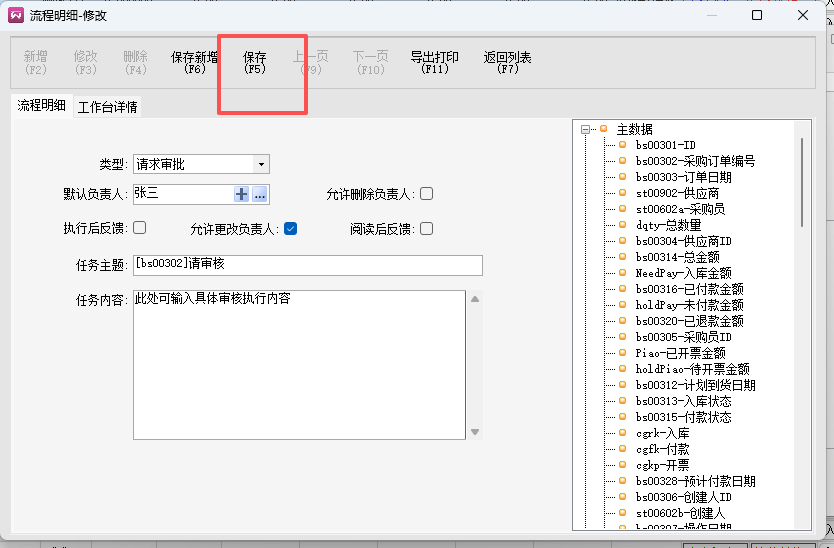Click the cgfk-付款 tree entry
The width and height of the screenshot is (834, 548).
(x=662, y=449)
